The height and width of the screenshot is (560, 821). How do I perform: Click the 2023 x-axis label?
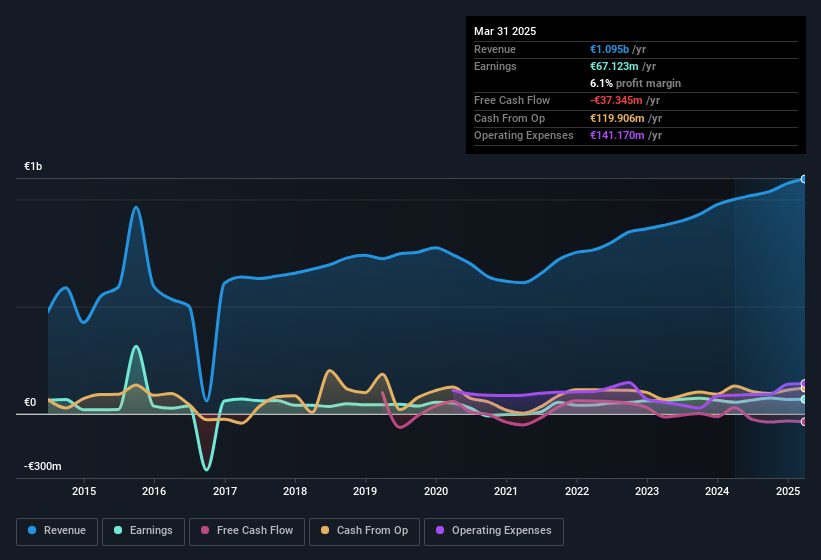647,491
